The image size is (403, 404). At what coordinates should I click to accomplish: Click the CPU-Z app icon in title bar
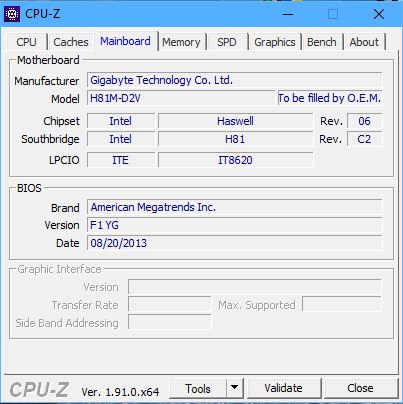(12, 14)
